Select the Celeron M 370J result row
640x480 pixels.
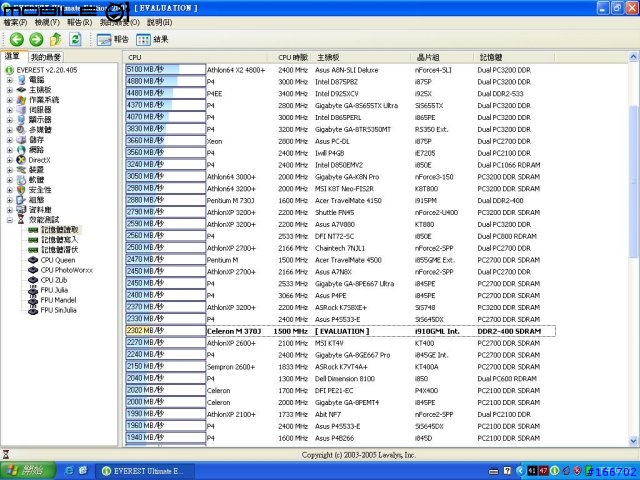tap(340, 331)
